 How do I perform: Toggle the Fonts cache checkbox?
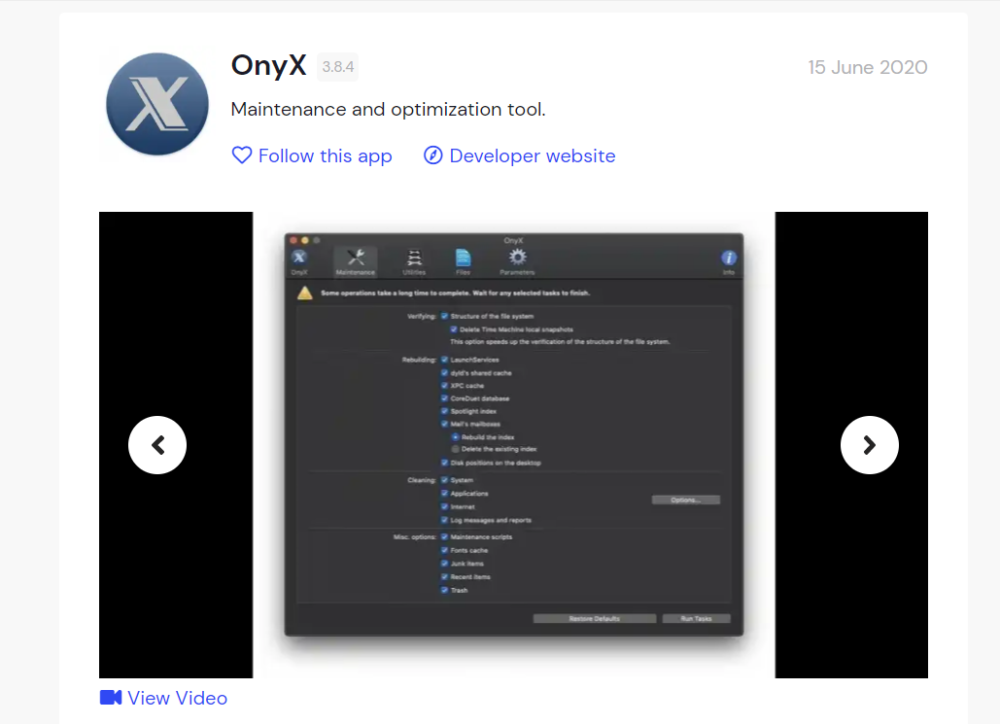point(445,550)
